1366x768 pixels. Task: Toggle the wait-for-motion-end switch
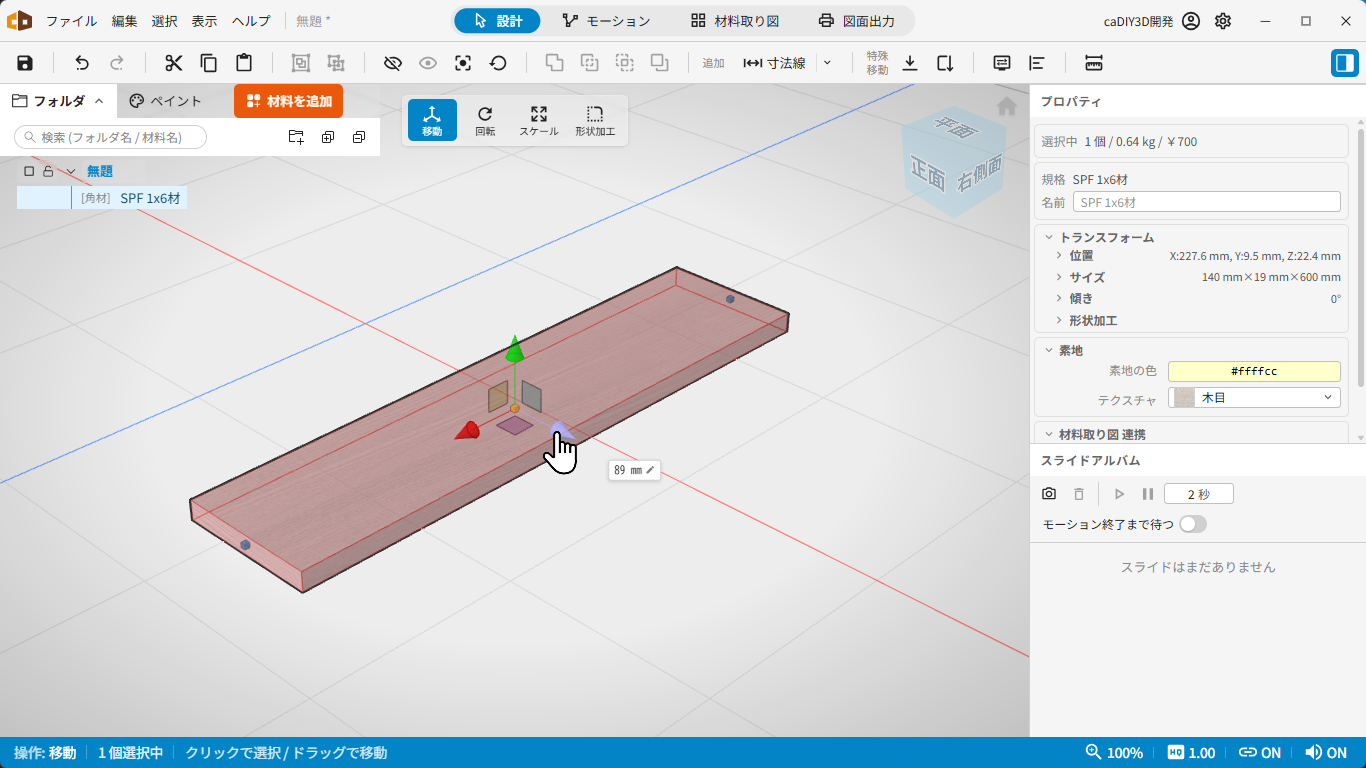(1193, 524)
